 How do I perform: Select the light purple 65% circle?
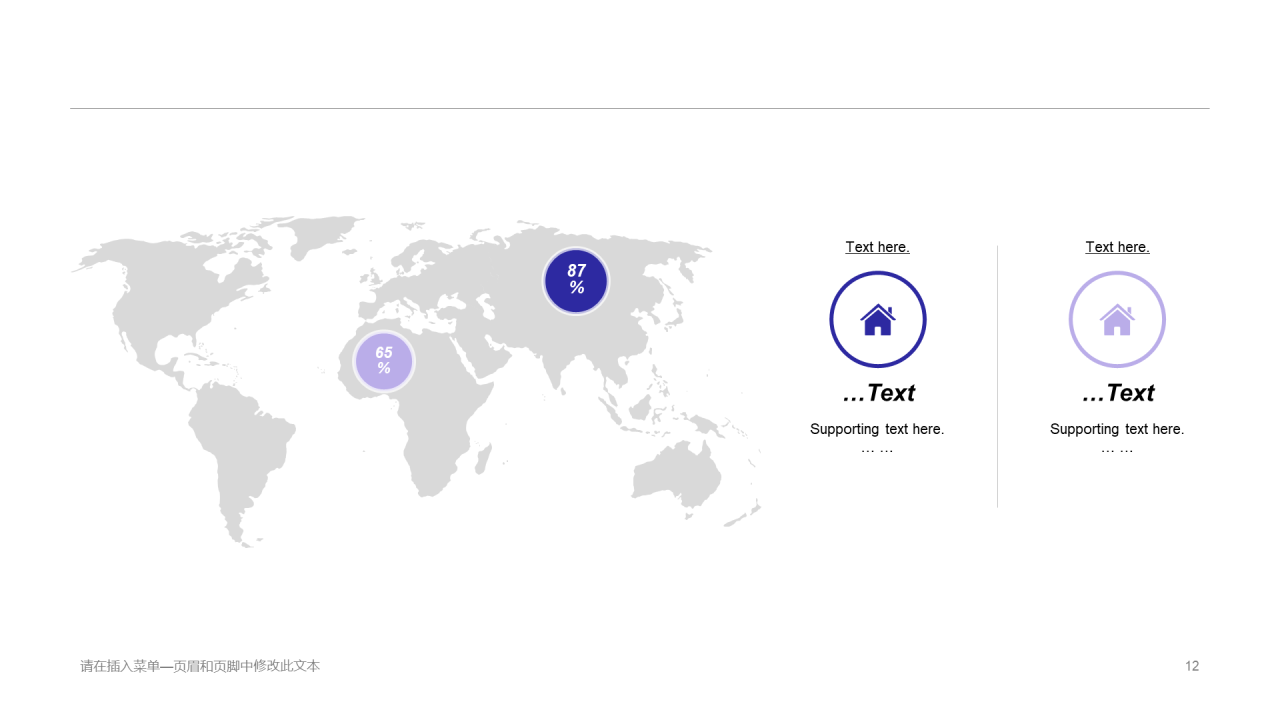pos(384,361)
